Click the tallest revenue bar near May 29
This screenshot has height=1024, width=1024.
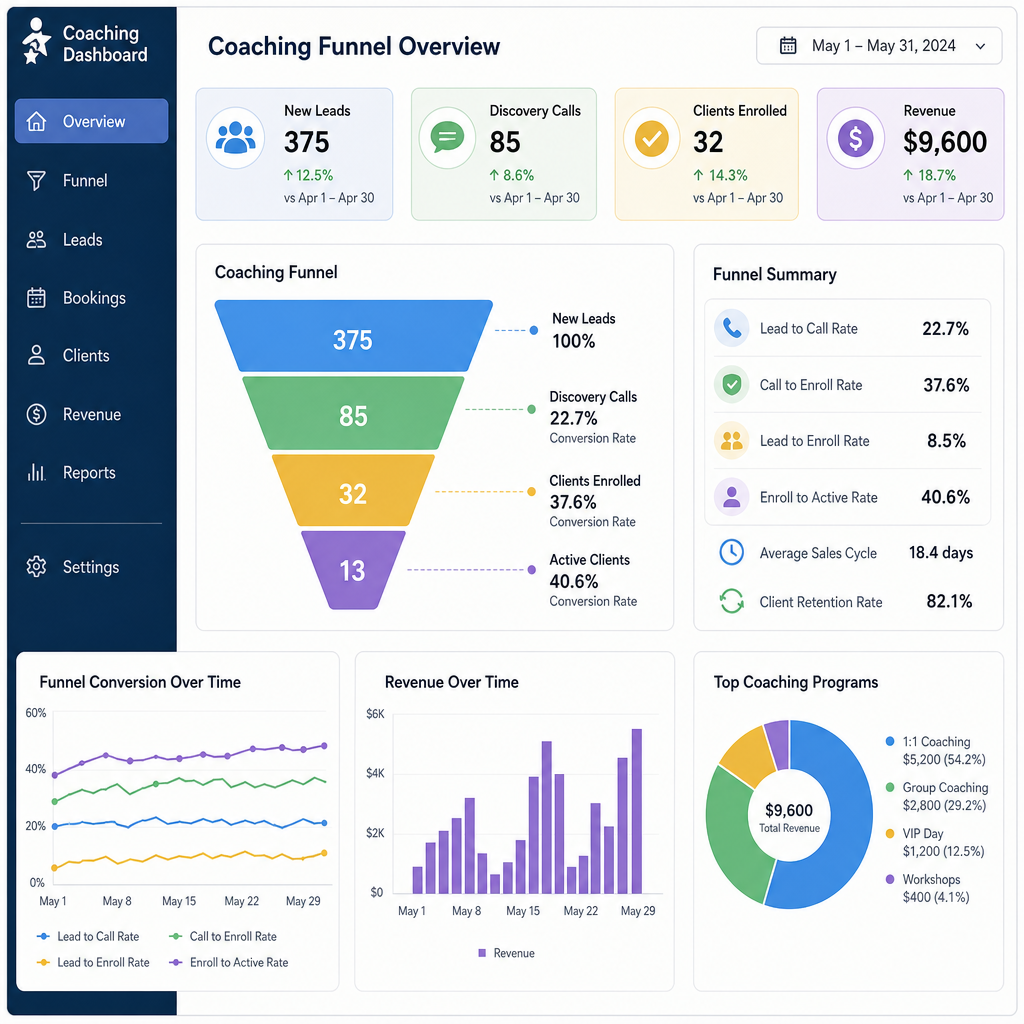tap(637, 811)
